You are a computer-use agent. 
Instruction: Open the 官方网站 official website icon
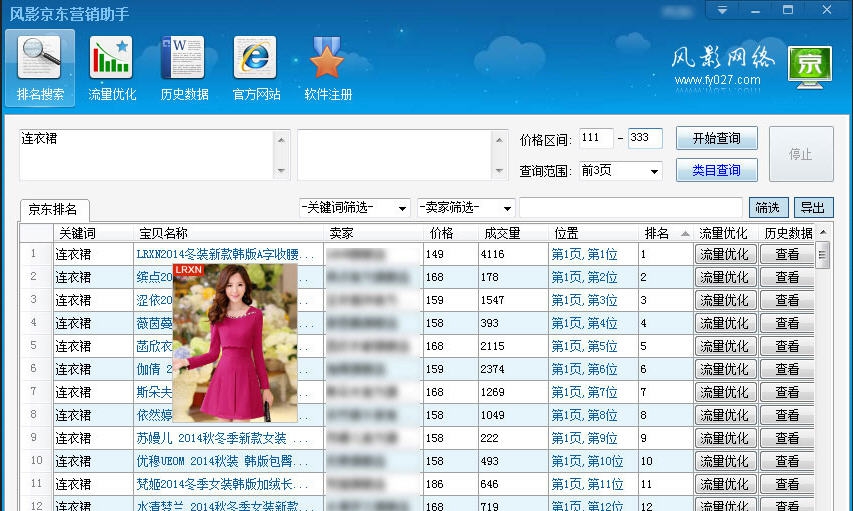click(256, 69)
